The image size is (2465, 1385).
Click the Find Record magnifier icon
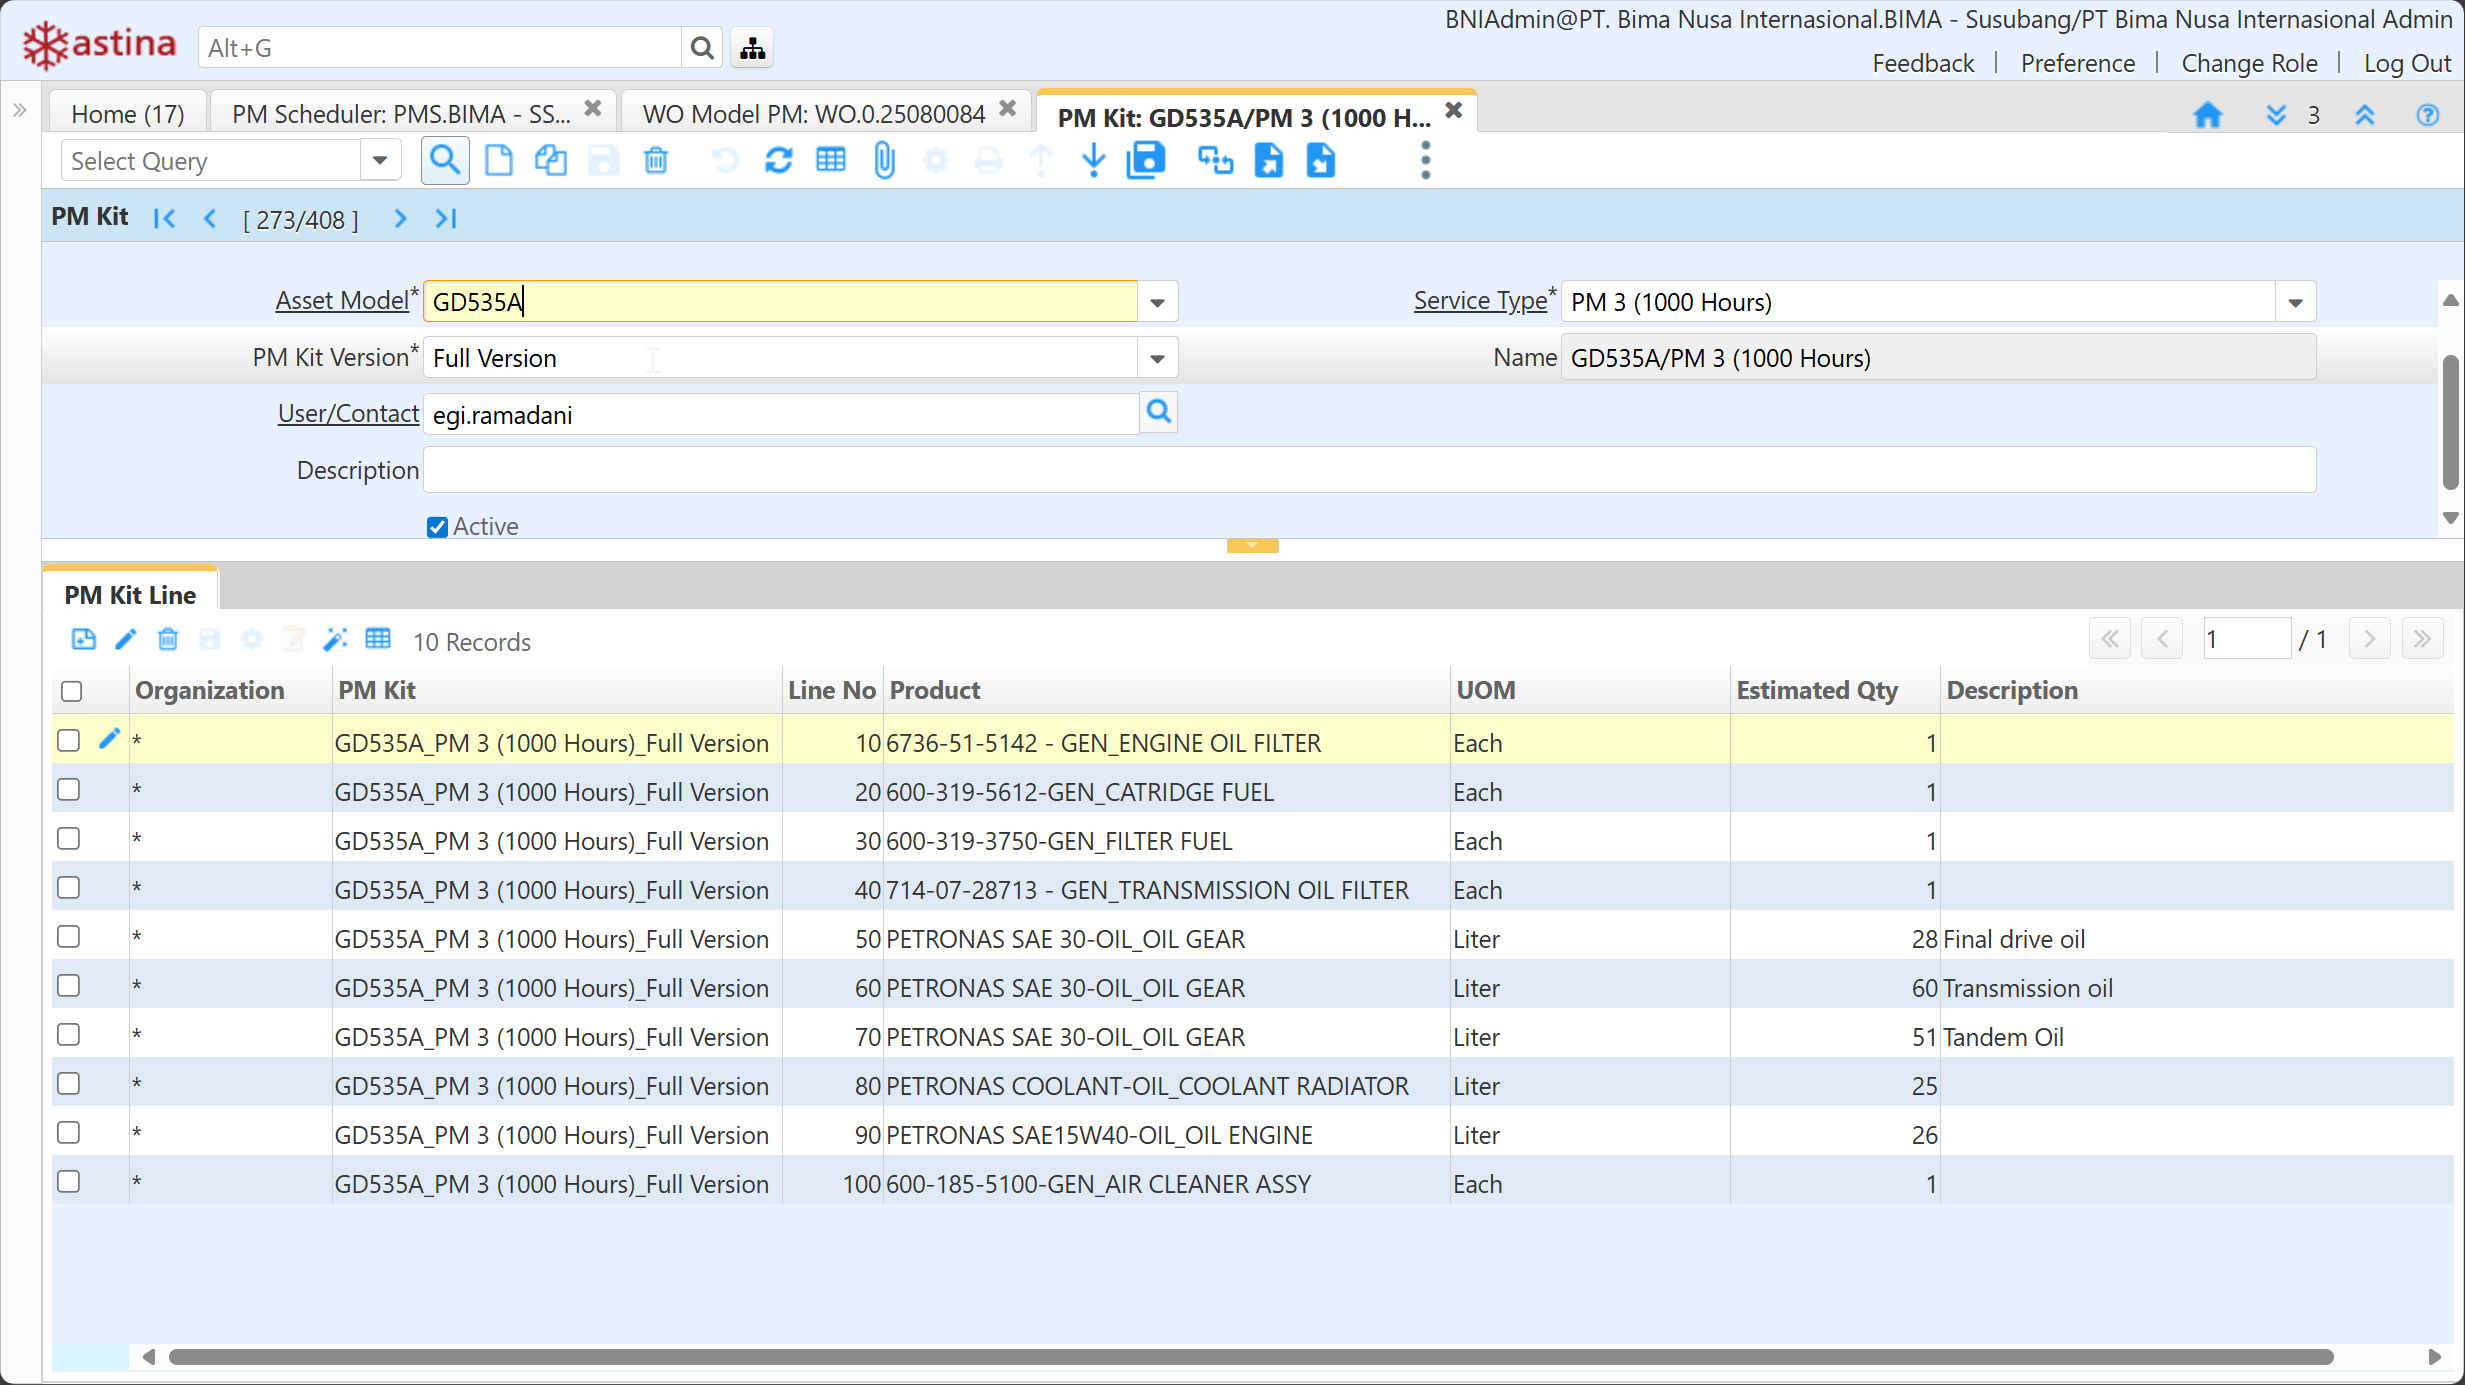click(x=445, y=161)
